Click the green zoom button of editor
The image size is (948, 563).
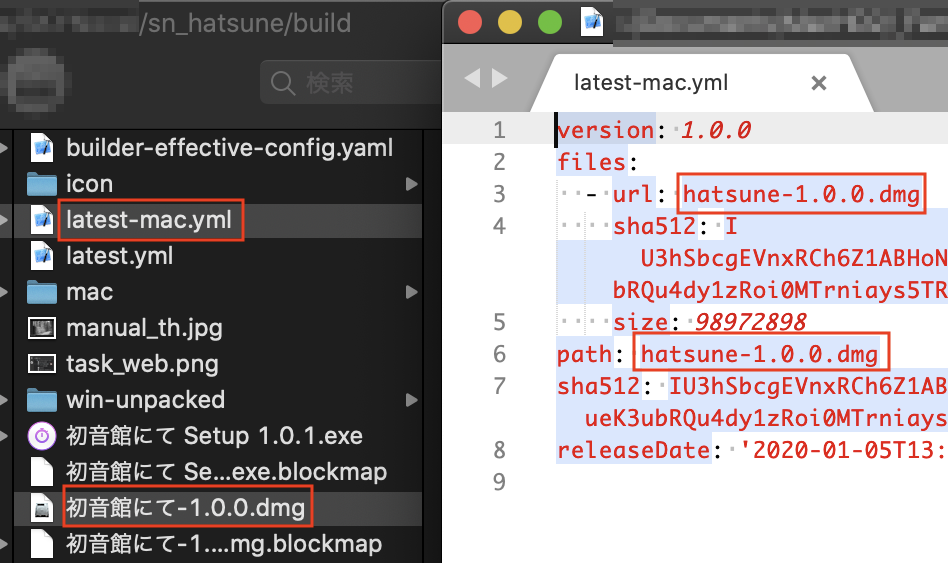(x=550, y=23)
